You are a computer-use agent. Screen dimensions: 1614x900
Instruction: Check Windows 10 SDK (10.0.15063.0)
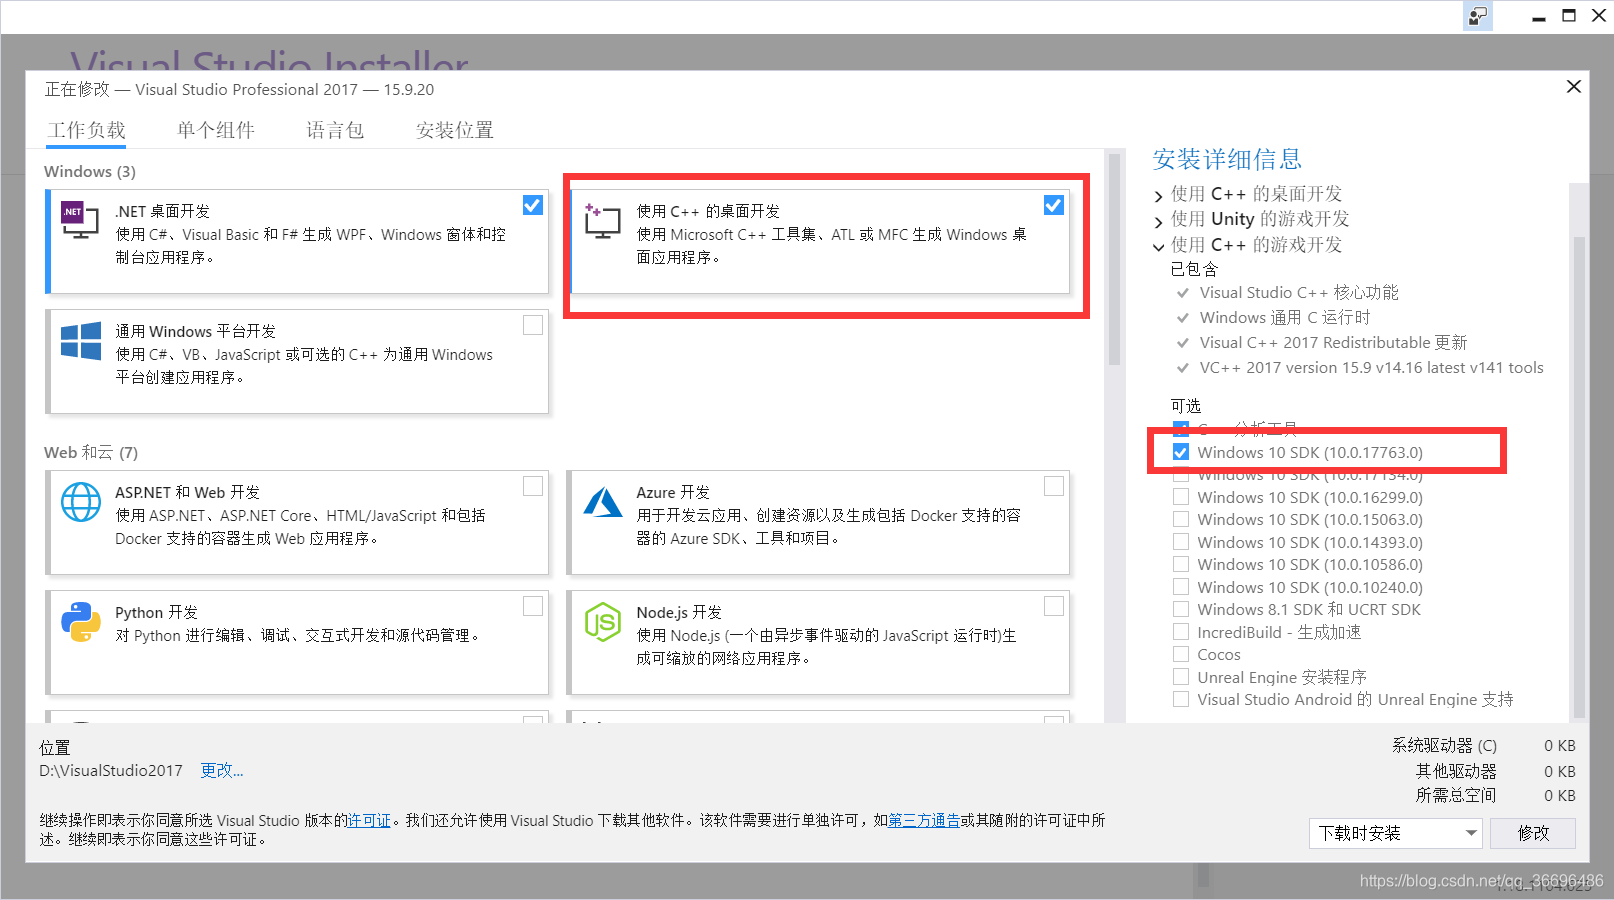click(x=1181, y=519)
